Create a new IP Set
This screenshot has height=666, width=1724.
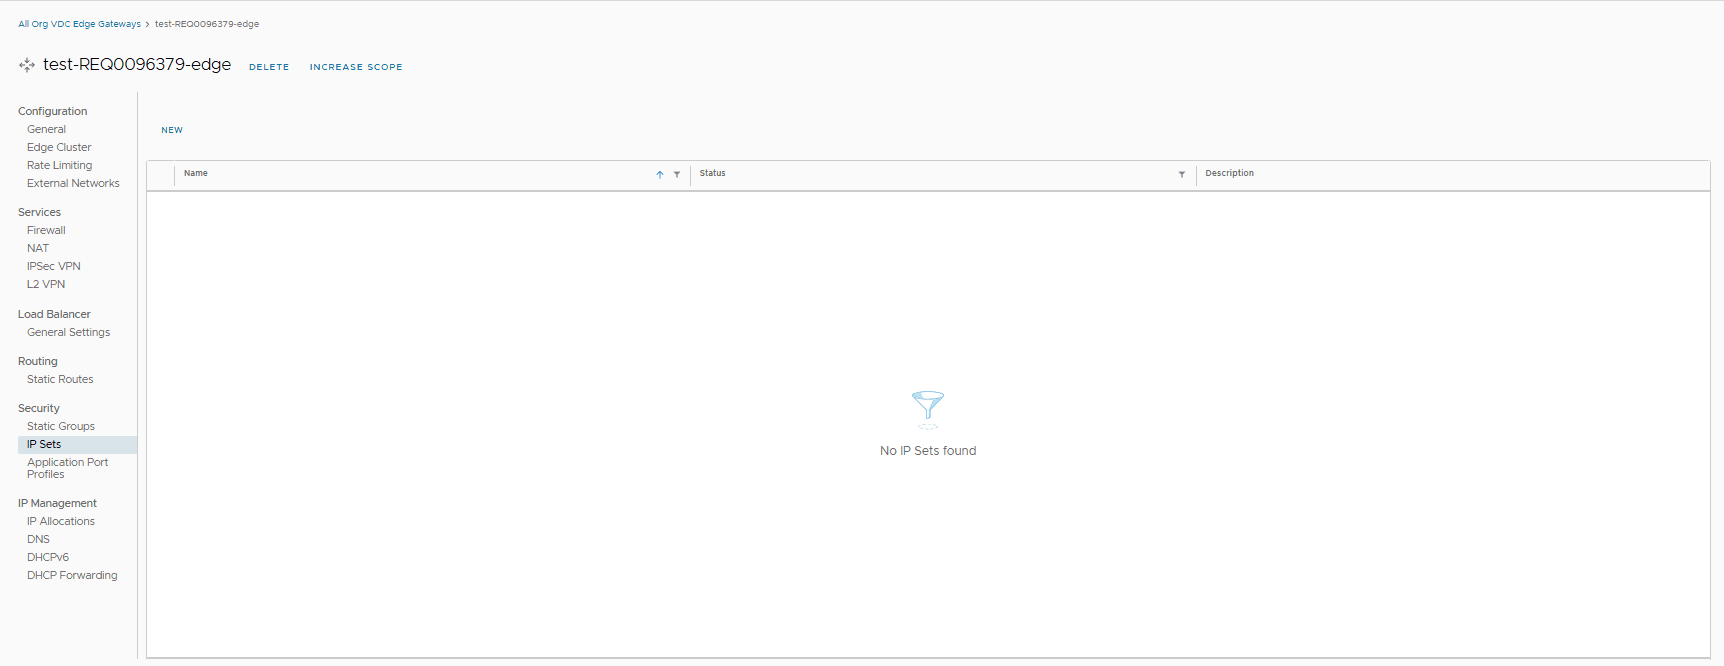pos(172,130)
